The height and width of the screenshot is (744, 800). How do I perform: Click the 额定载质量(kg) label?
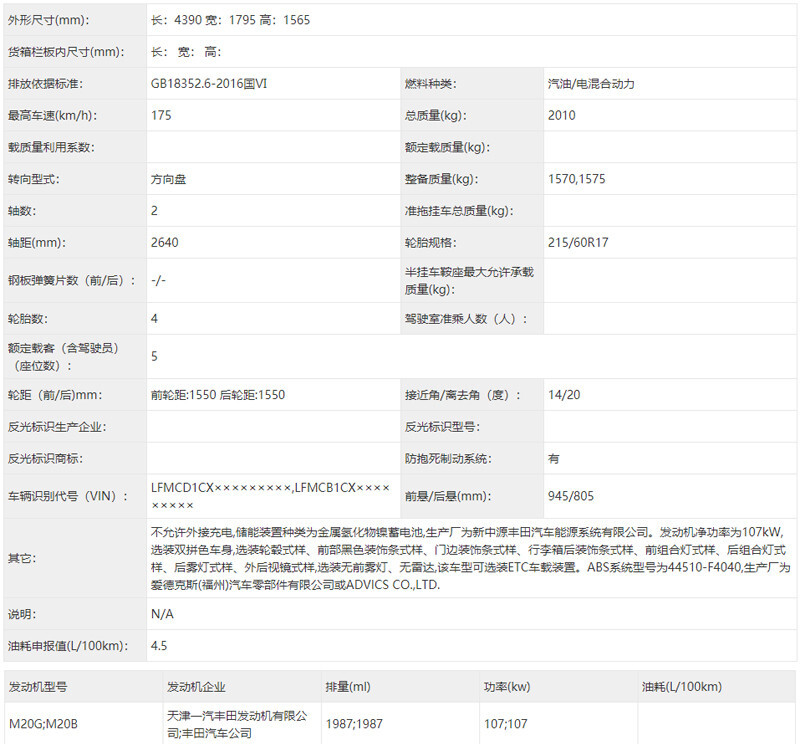click(x=447, y=147)
